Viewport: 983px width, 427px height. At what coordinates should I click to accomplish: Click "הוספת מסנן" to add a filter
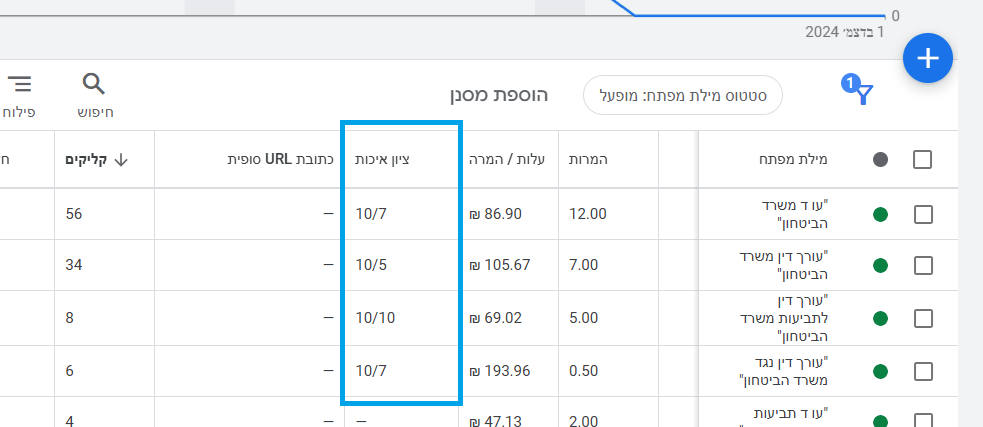[x=499, y=95]
